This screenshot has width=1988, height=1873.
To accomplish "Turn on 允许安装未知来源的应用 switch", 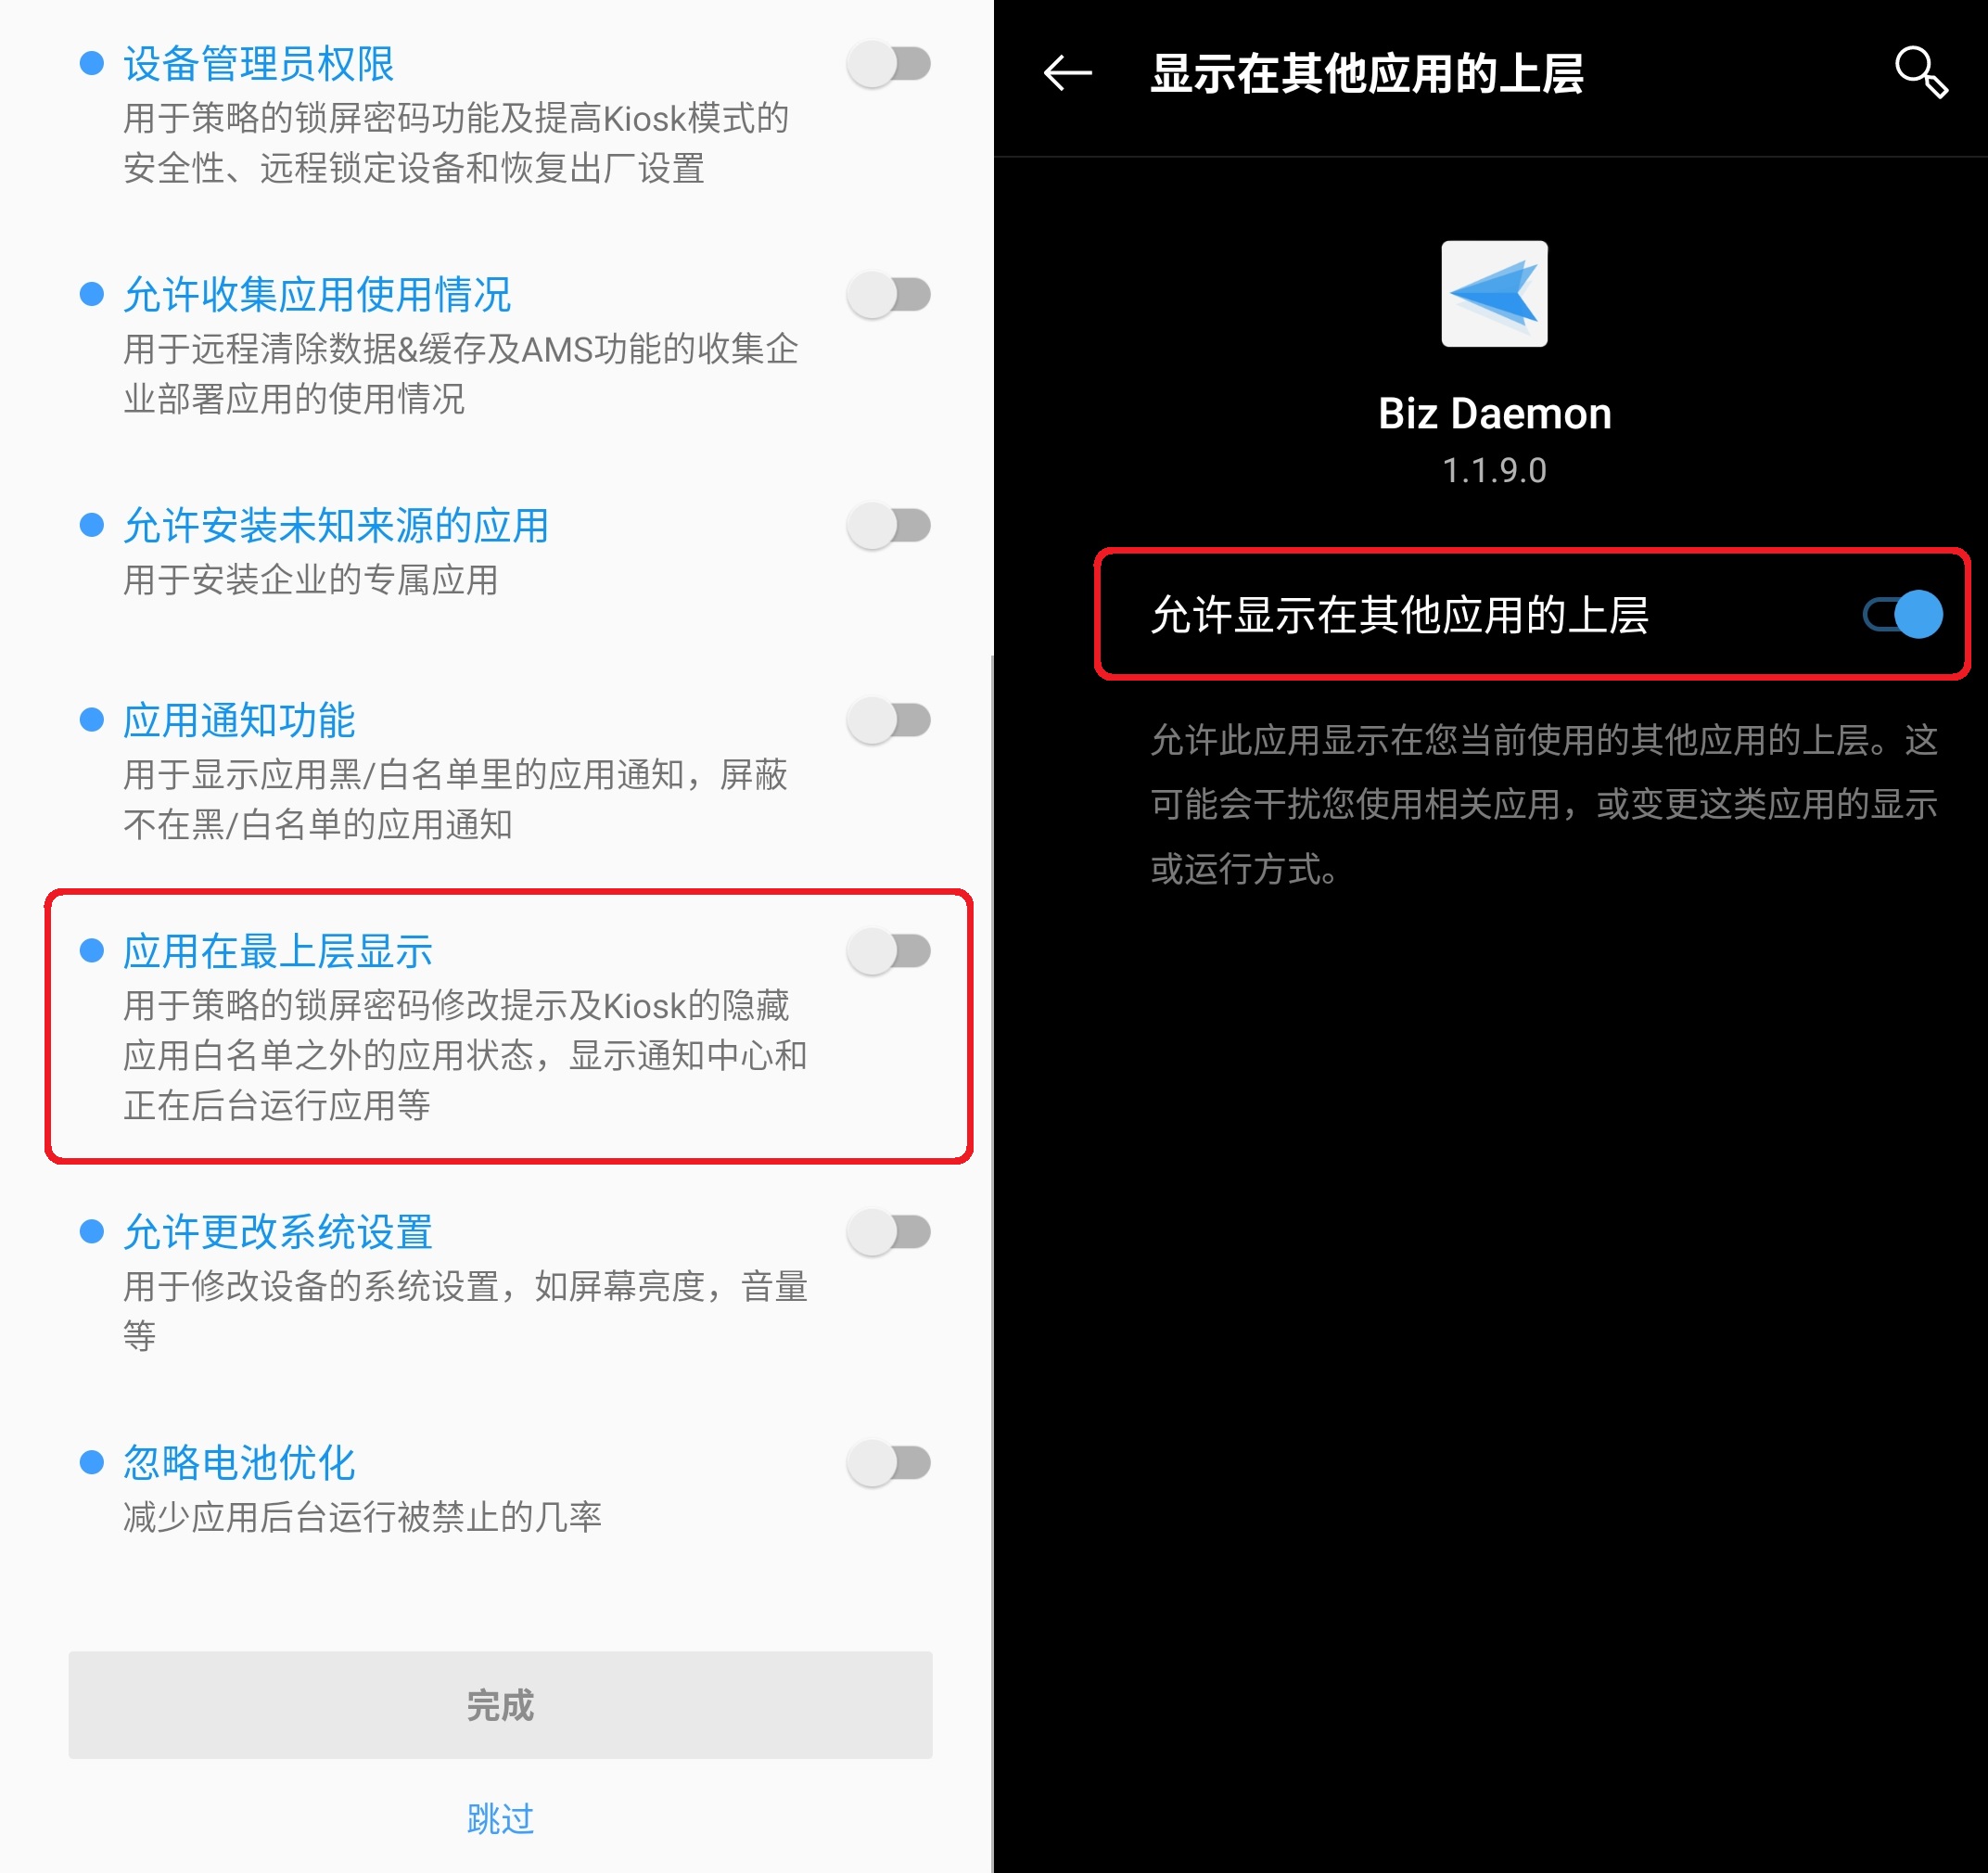I will pos(889,526).
